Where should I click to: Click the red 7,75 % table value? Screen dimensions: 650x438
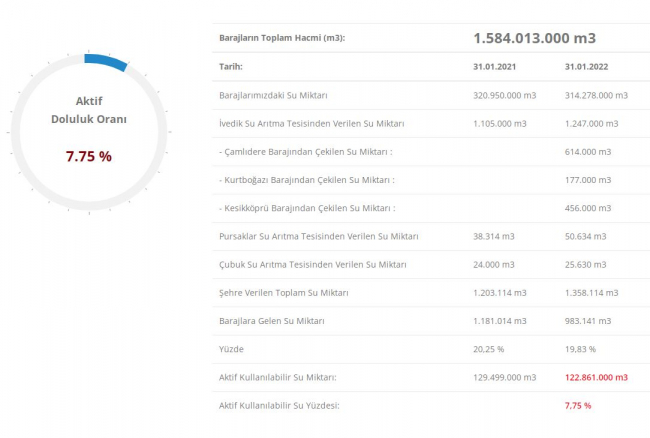[578, 405]
